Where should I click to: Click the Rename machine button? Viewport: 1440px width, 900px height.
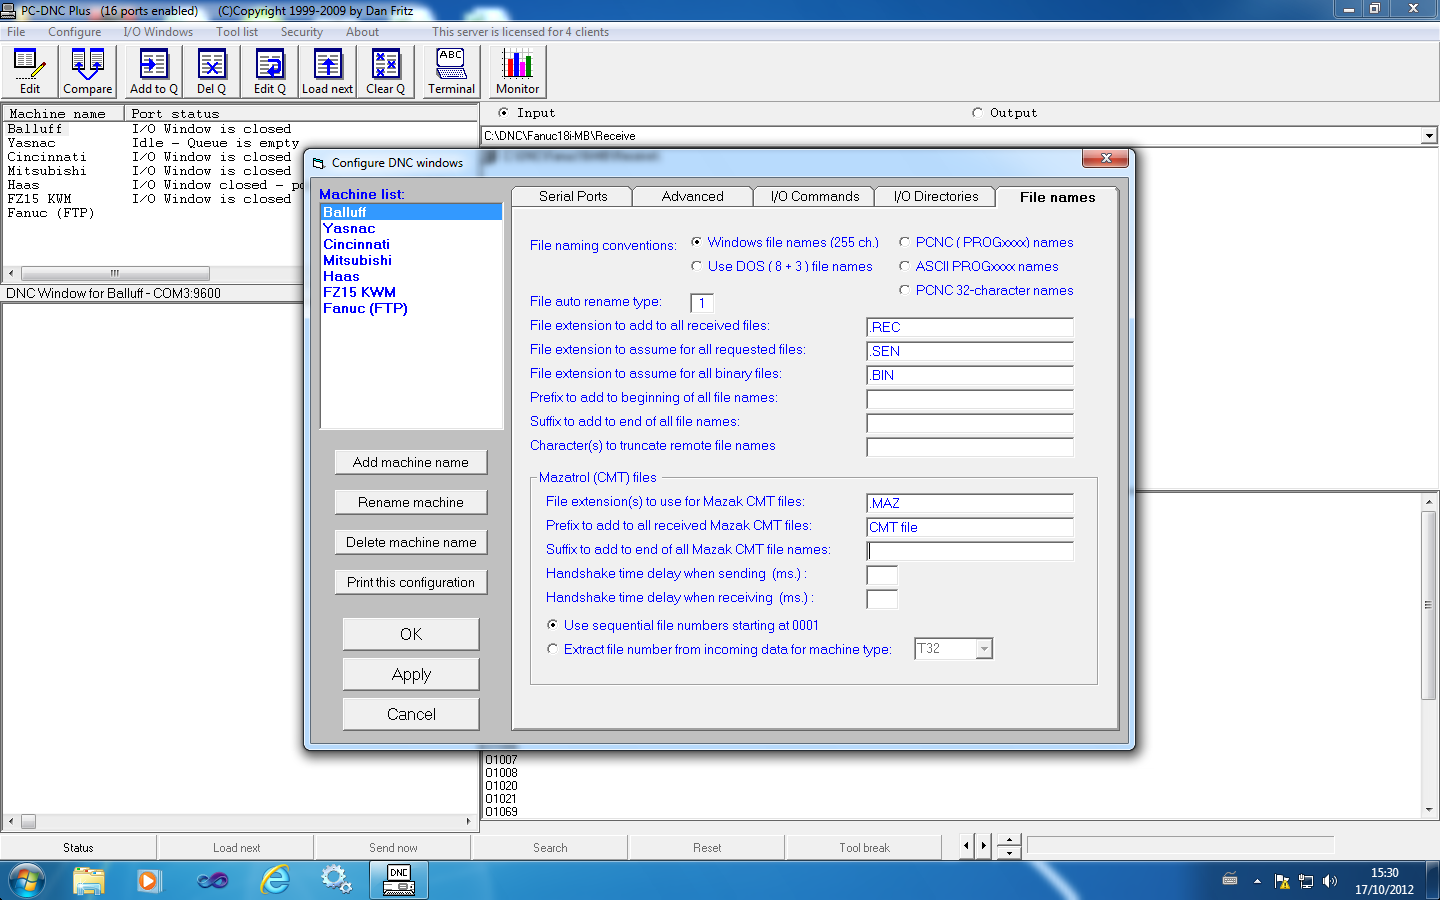tap(411, 502)
